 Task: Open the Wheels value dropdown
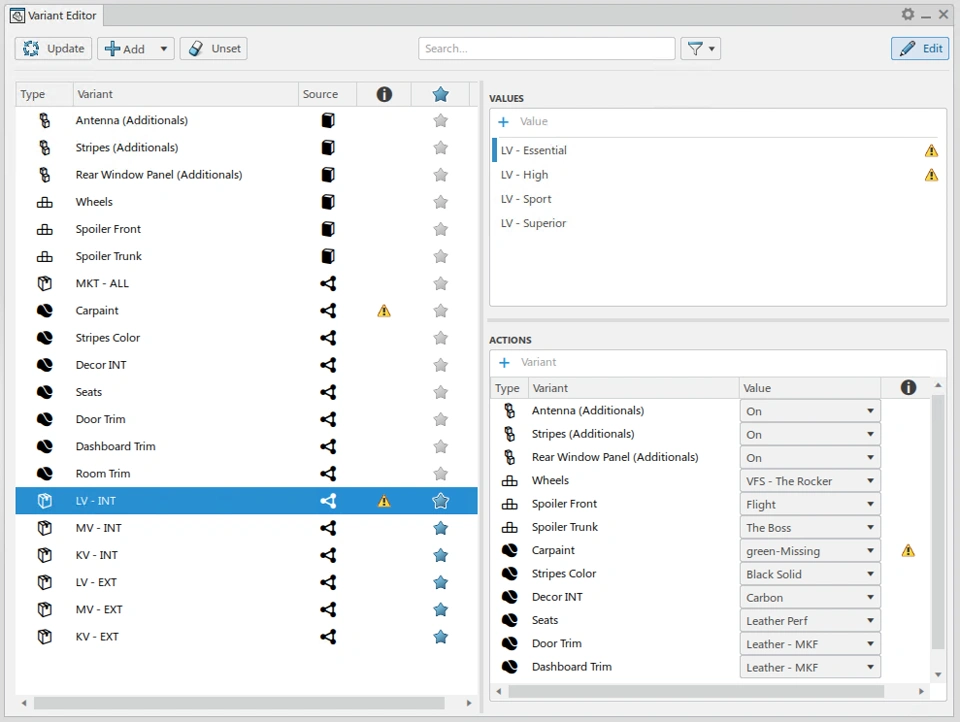(x=870, y=481)
